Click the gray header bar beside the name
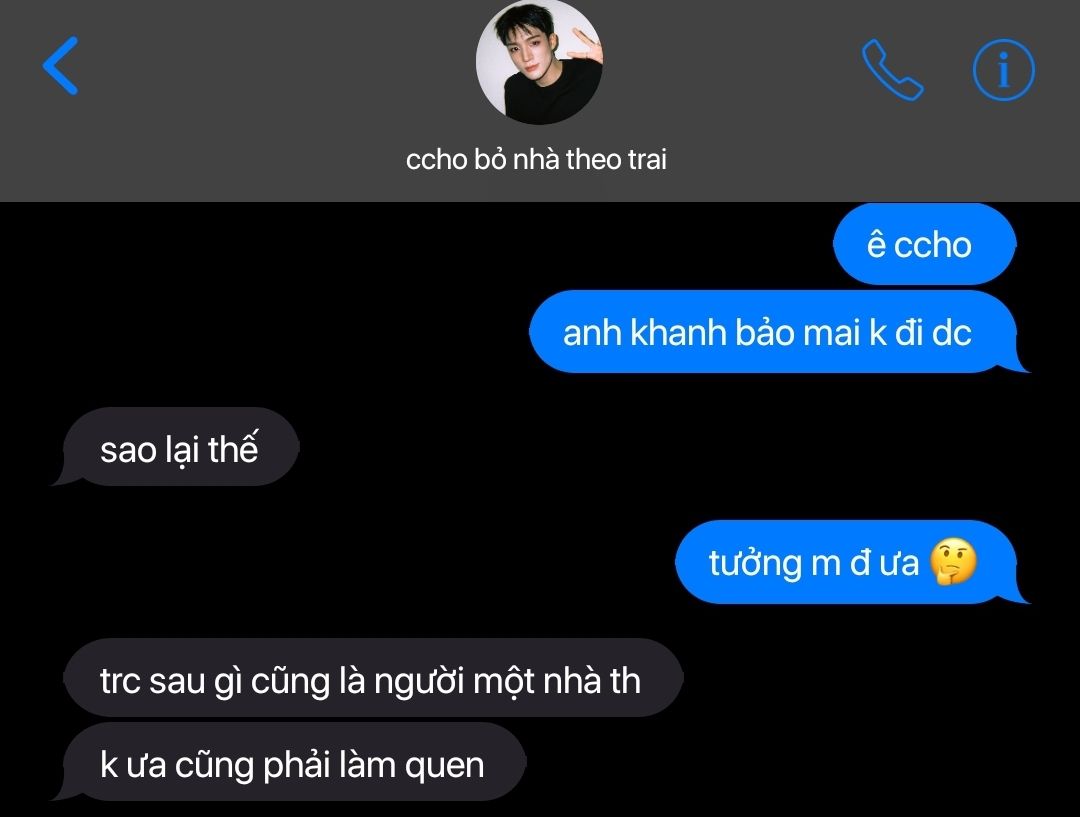The width and height of the screenshot is (1080, 817). (758, 159)
